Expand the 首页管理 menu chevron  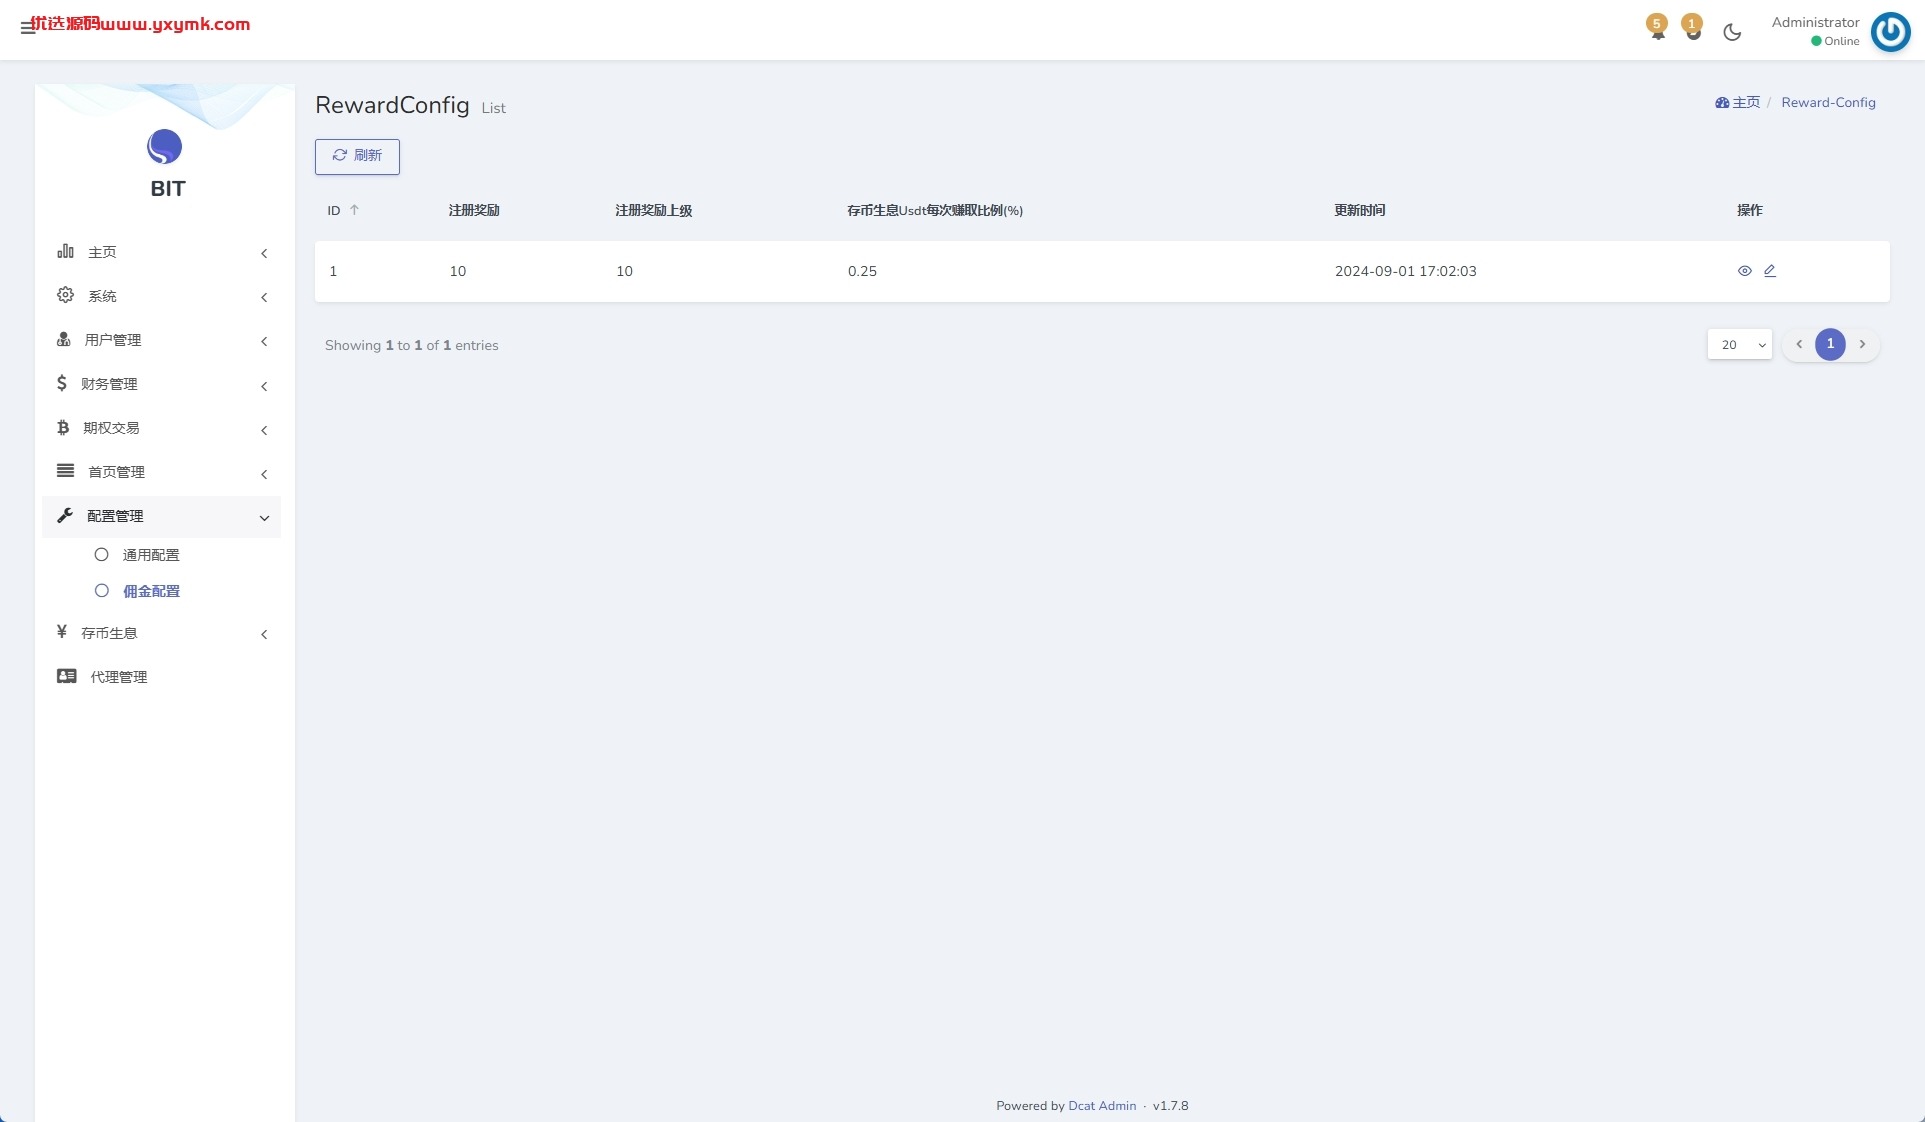coord(264,474)
